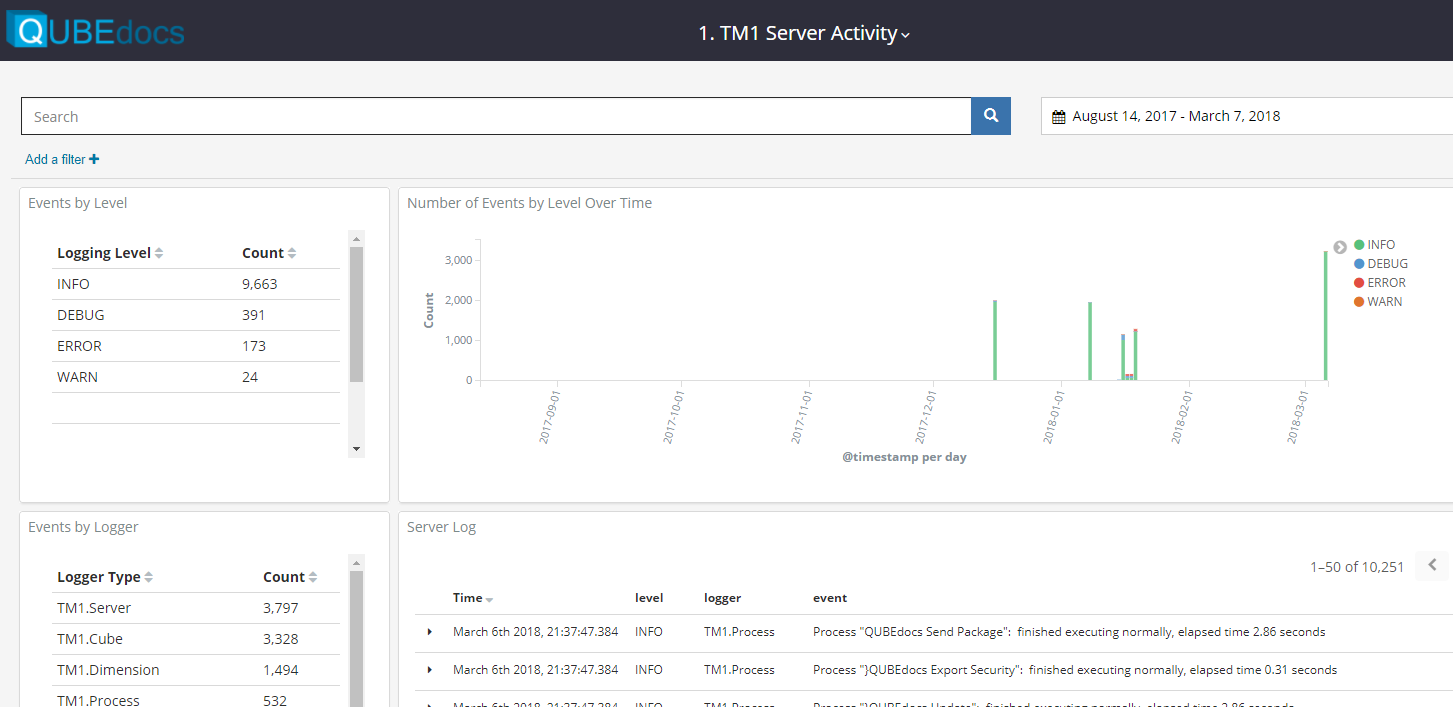Toggle WARN series in chart legend
The width and height of the screenshot is (1453, 707).
(1378, 302)
